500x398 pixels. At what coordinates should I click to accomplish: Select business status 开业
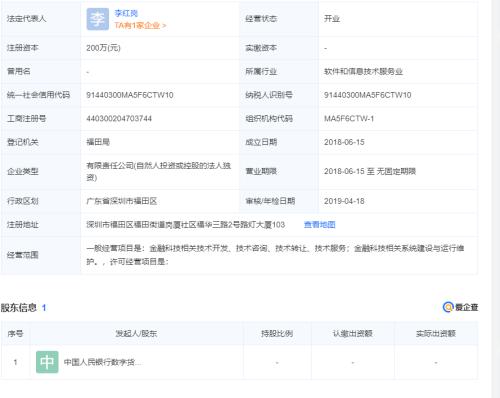[x=332, y=19]
